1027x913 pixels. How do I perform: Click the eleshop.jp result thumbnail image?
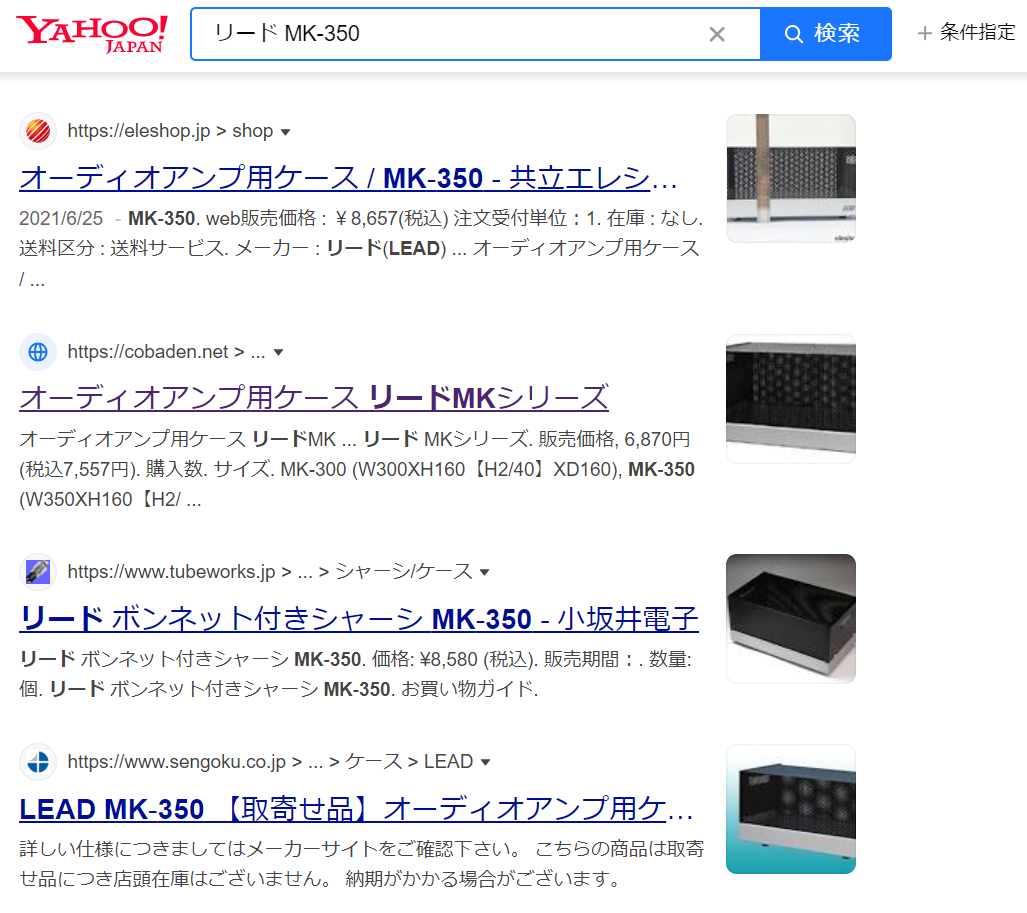(x=791, y=178)
